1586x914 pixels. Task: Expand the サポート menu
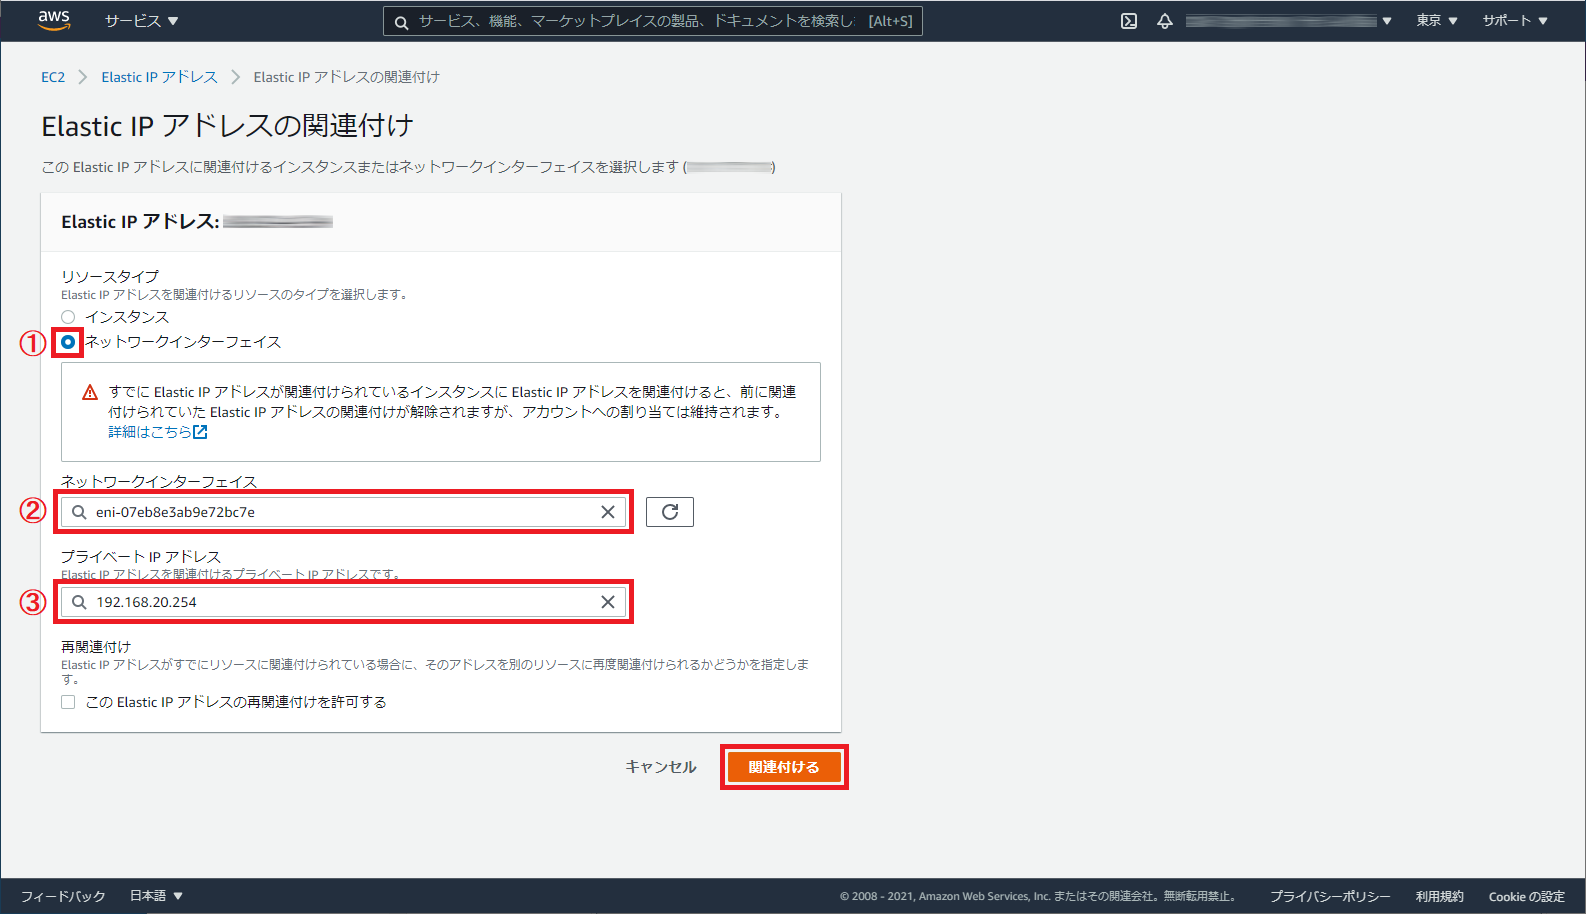[x=1514, y=21]
